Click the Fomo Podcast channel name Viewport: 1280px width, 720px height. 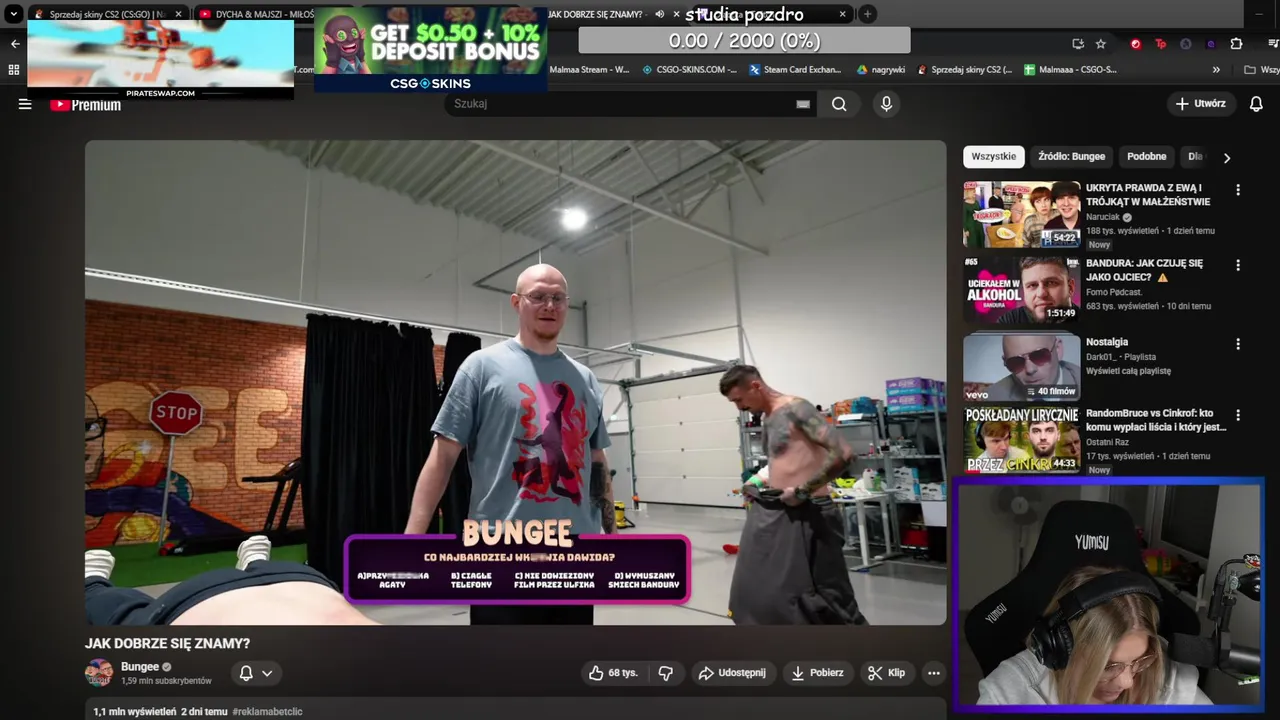point(1115,292)
